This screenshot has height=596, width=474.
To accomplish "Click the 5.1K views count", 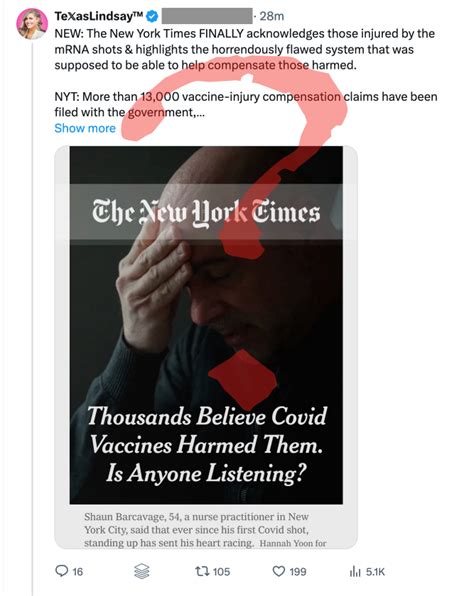I will tap(376, 572).
